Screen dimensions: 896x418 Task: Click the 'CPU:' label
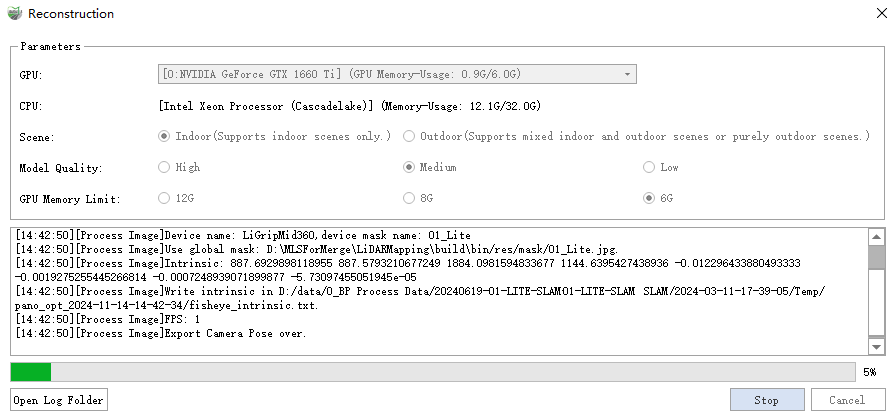coord(31,106)
